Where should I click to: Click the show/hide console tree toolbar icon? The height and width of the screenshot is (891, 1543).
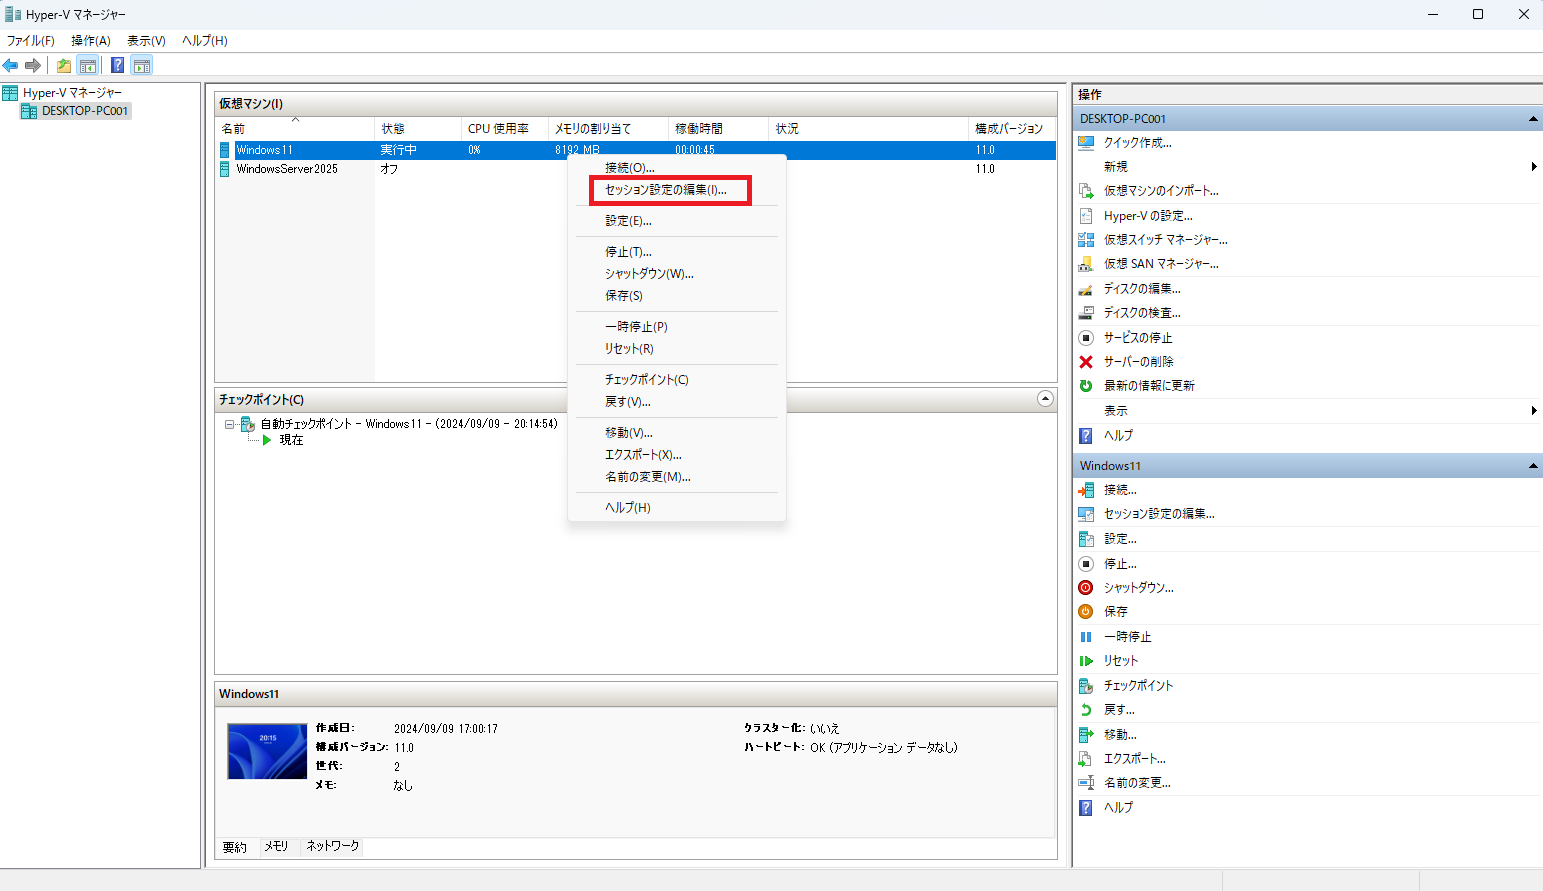(x=88, y=66)
